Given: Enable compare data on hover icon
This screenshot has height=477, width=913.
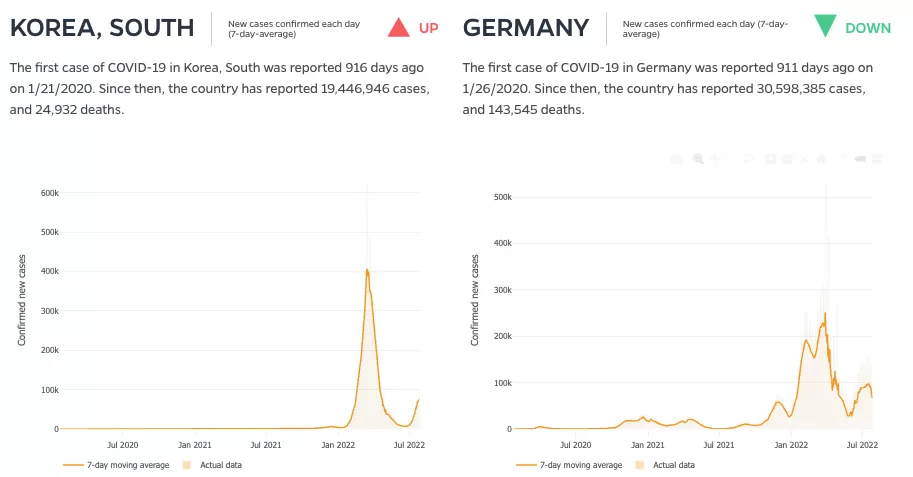Looking at the screenshot, I should point(877,159).
